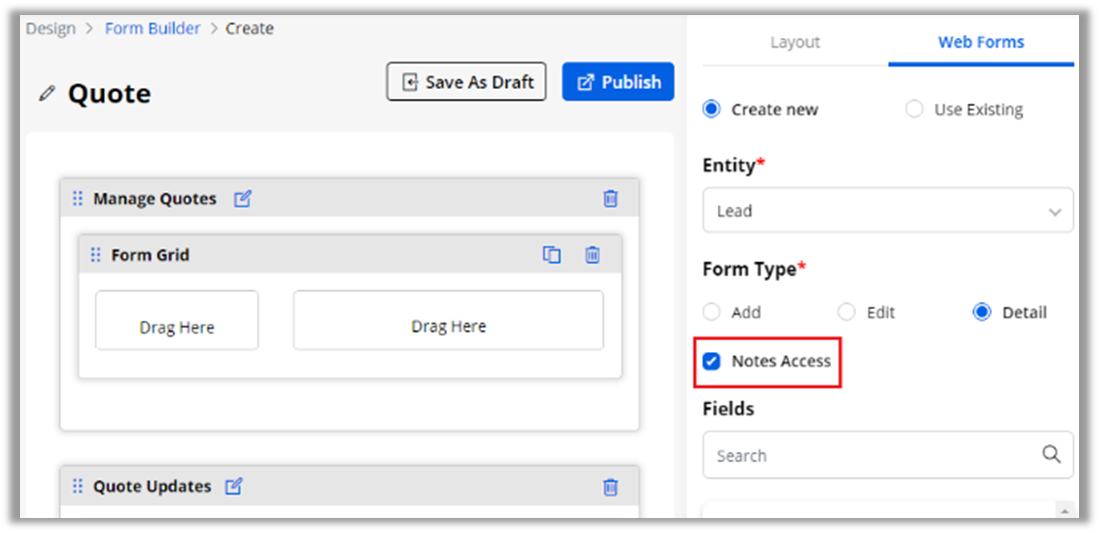This screenshot has height=533, width=1100.
Task: Delete the Form Grid
Action: 593,255
